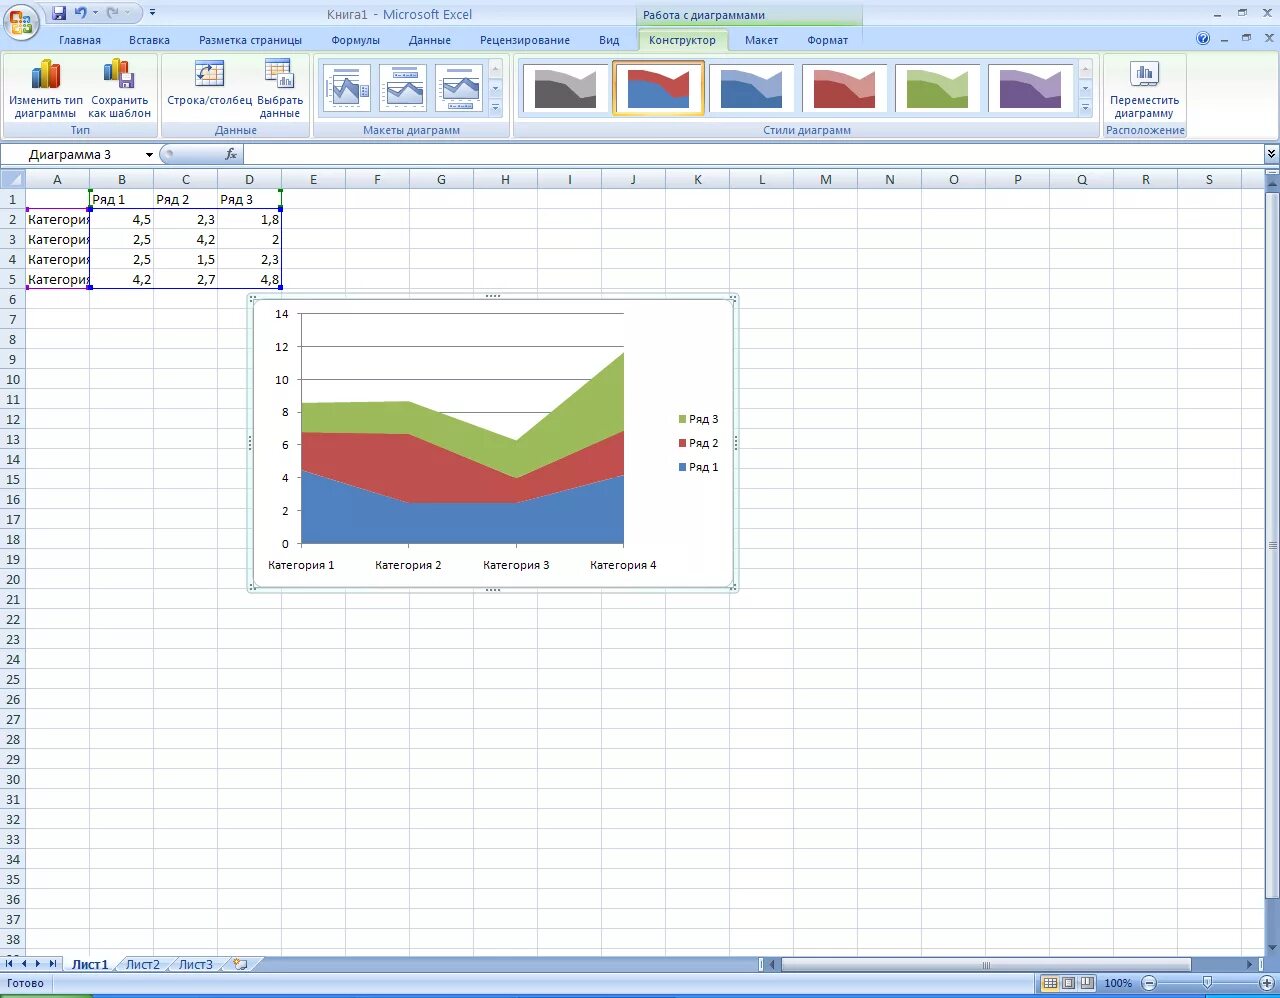Image resolution: width=1280 pixels, height=998 pixels.
Task: Click the green Ряд 3 chart area
Action: (x=570, y=420)
